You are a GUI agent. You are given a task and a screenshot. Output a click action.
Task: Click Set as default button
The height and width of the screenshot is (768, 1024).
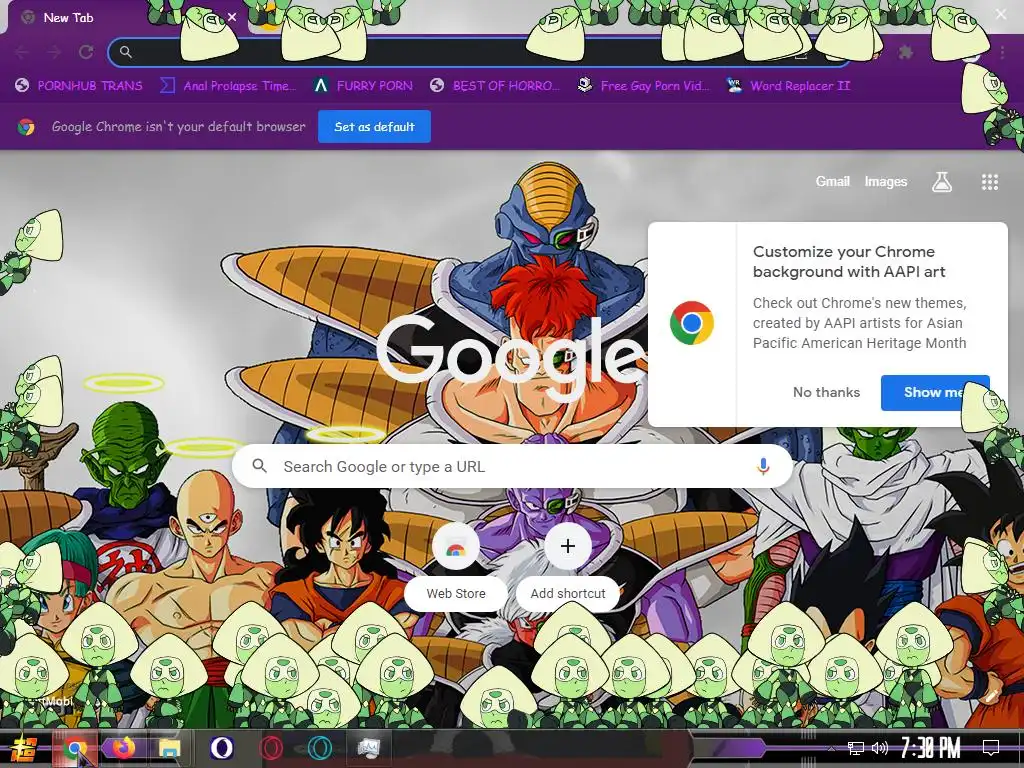374,127
